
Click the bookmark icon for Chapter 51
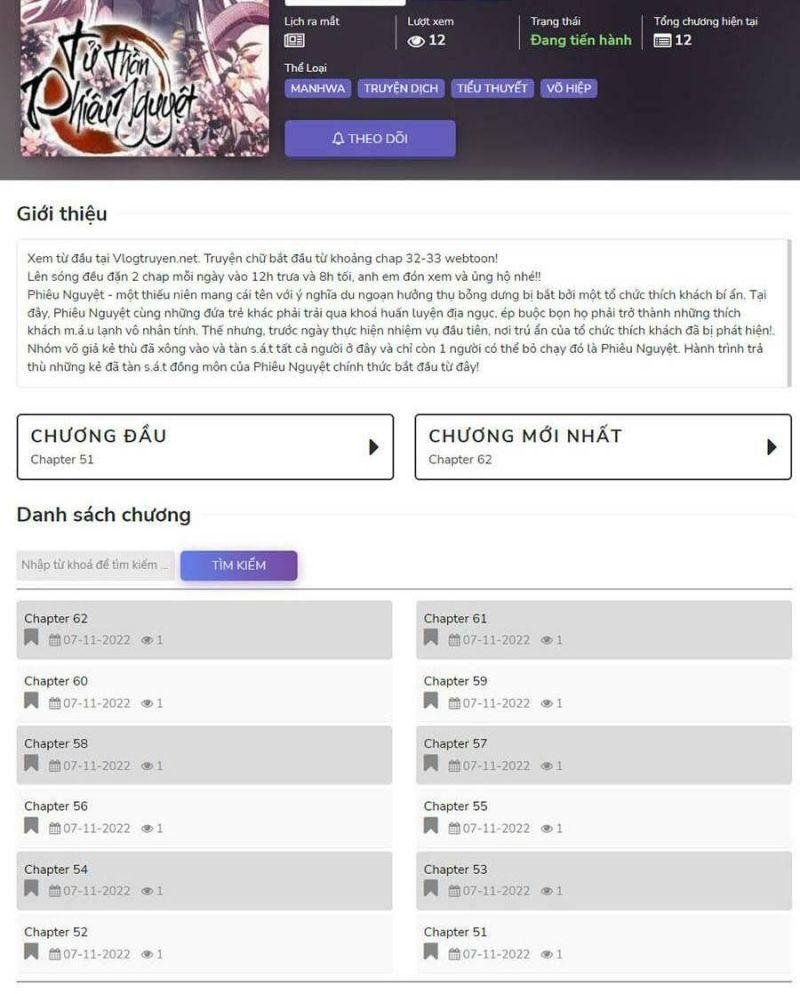pos(431,952)
